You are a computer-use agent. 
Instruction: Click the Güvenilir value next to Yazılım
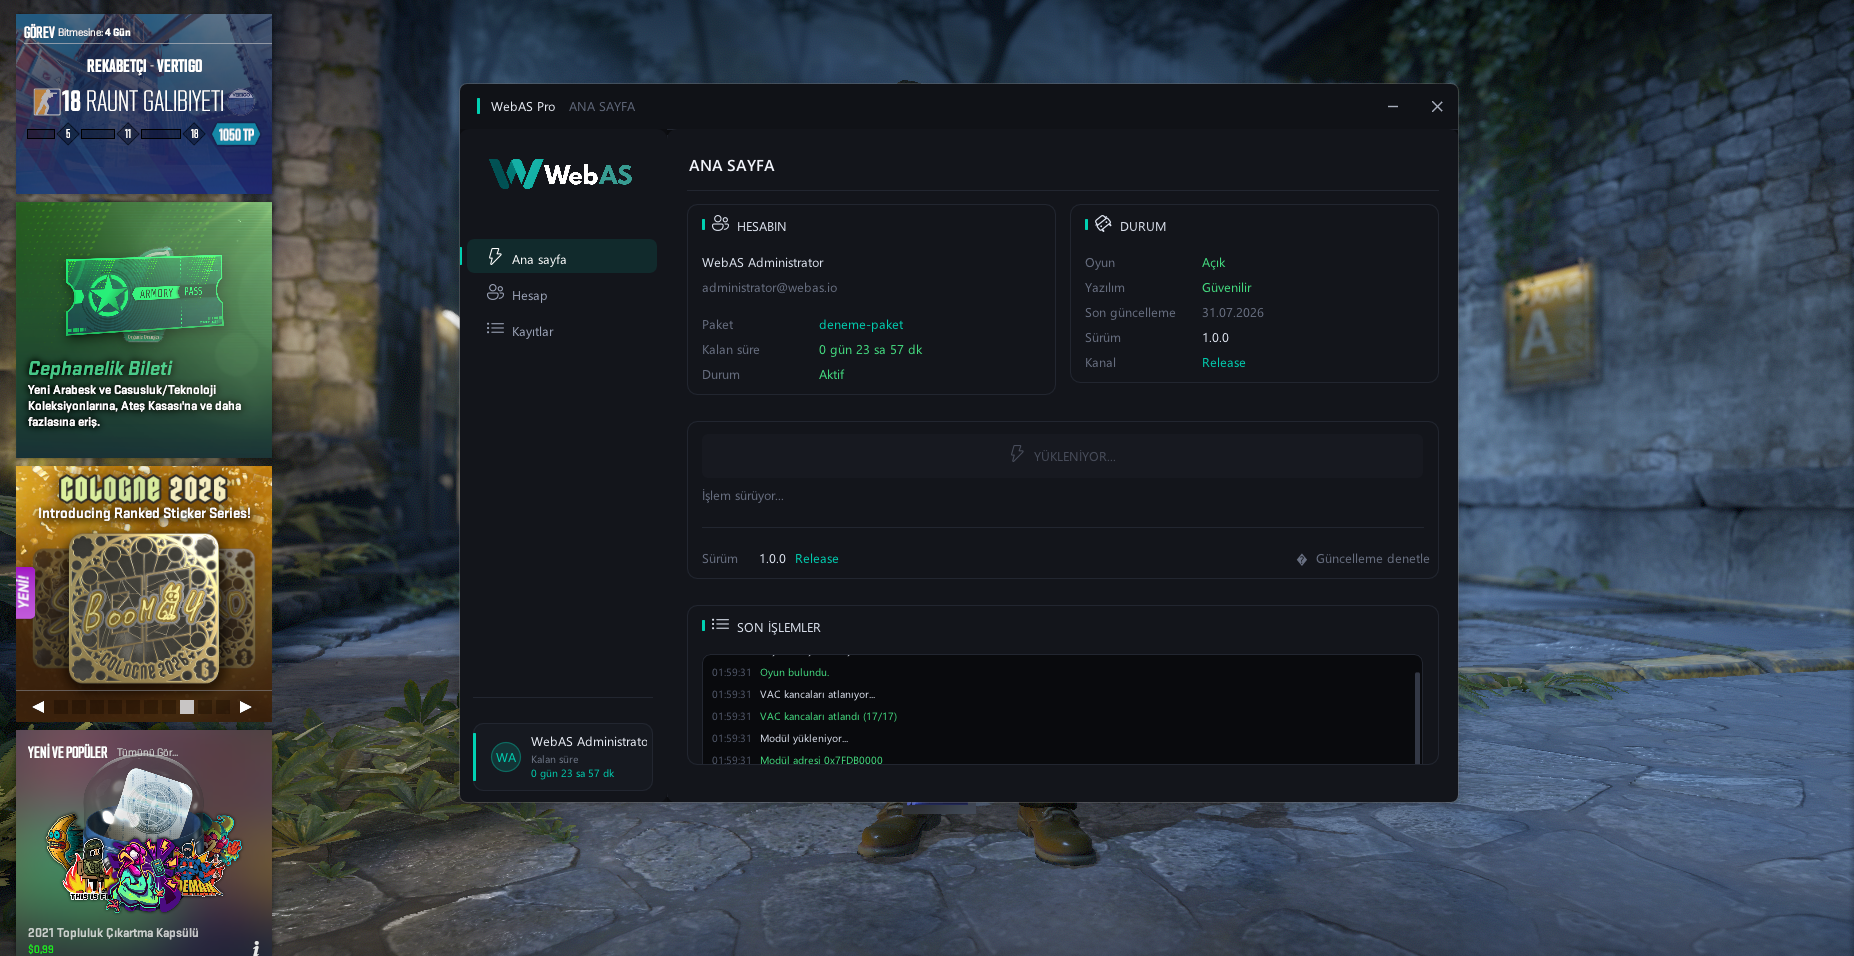pyautogui.click(x=1226, y=288)
